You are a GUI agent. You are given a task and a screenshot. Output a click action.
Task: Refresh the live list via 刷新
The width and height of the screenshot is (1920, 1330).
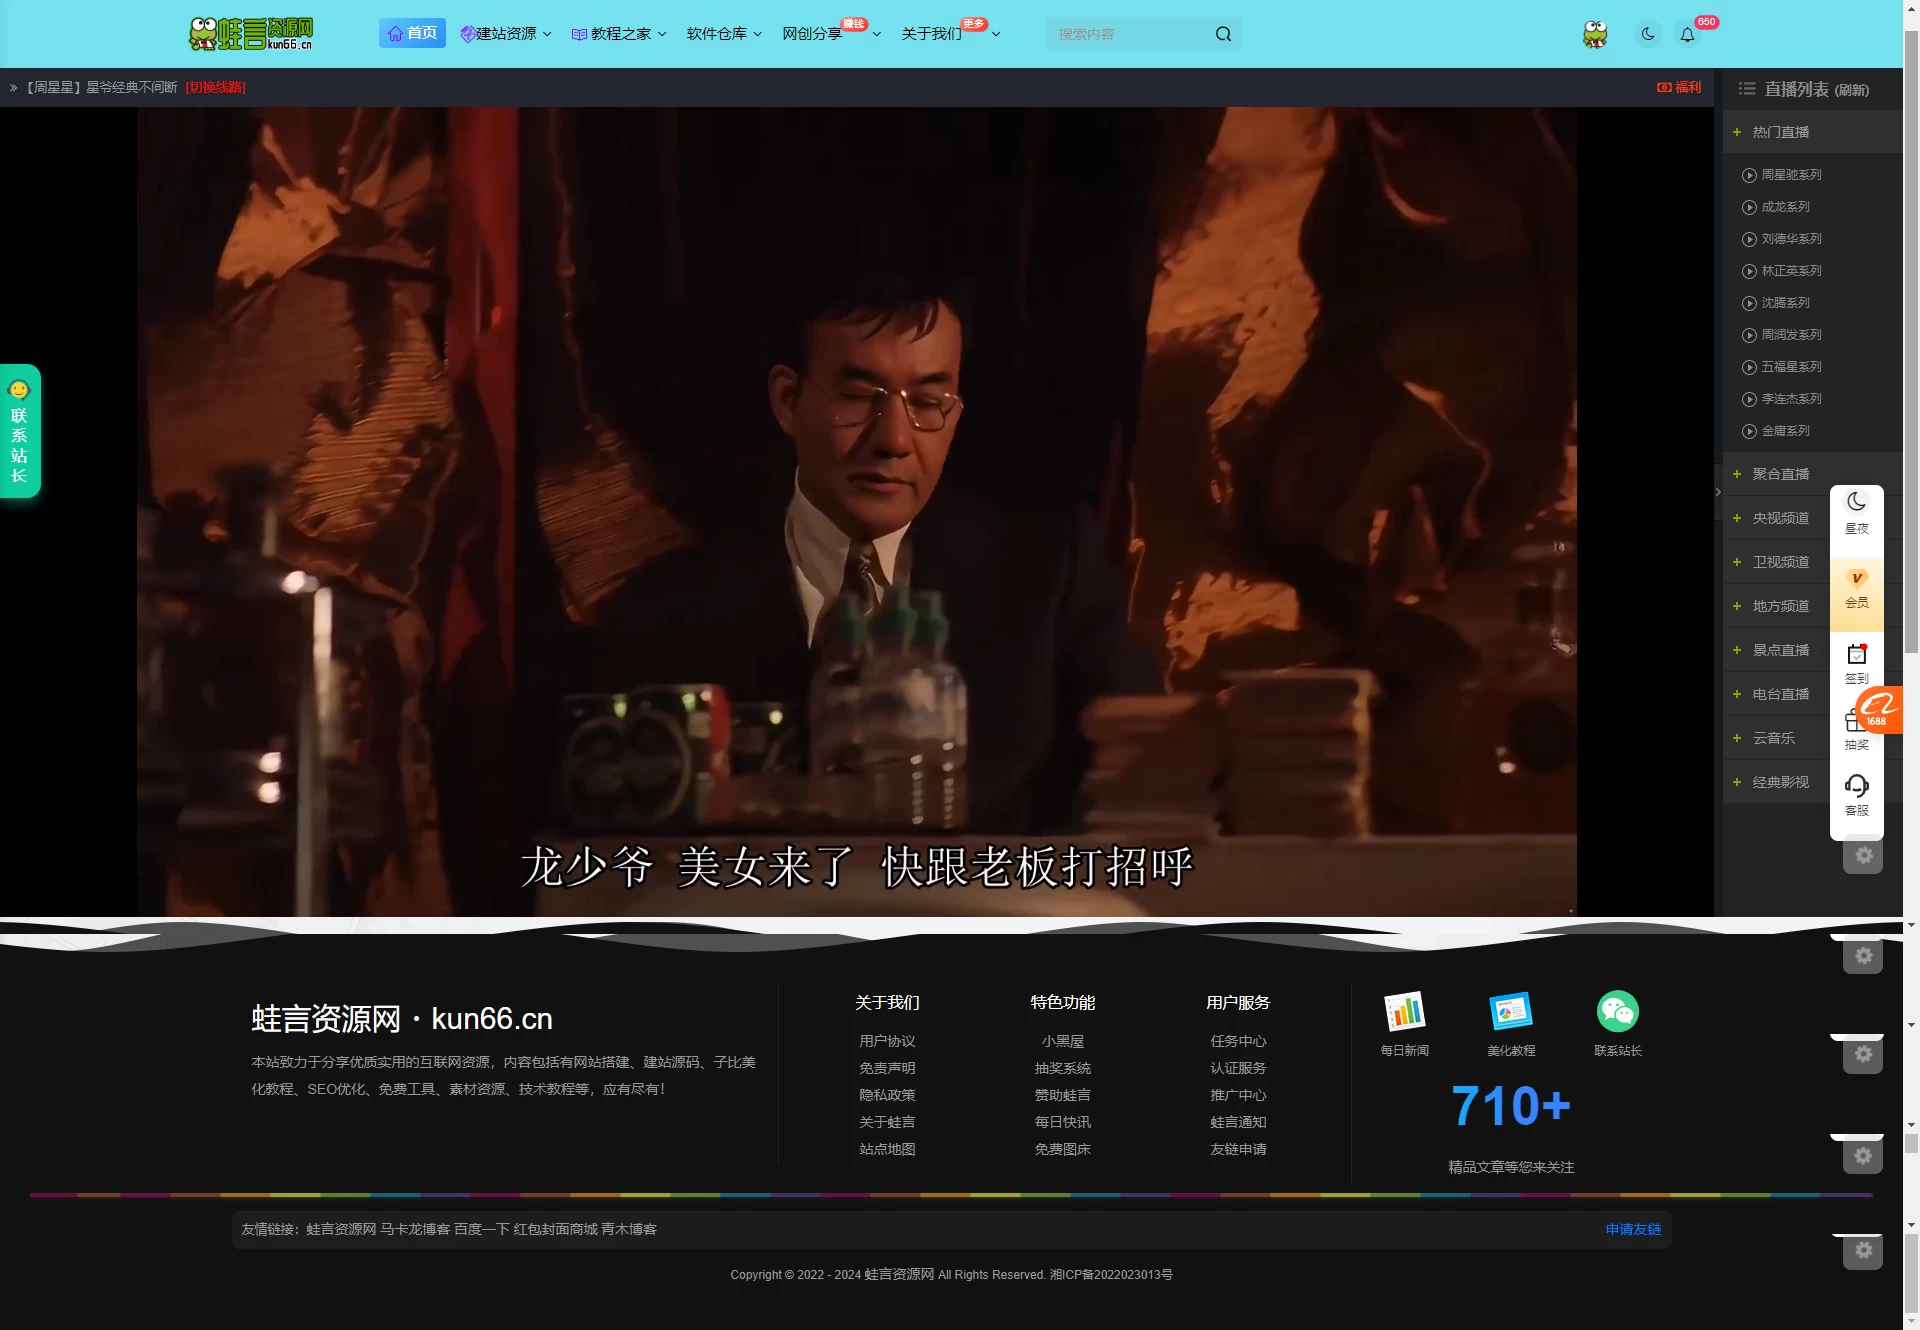coord(1852,90)
